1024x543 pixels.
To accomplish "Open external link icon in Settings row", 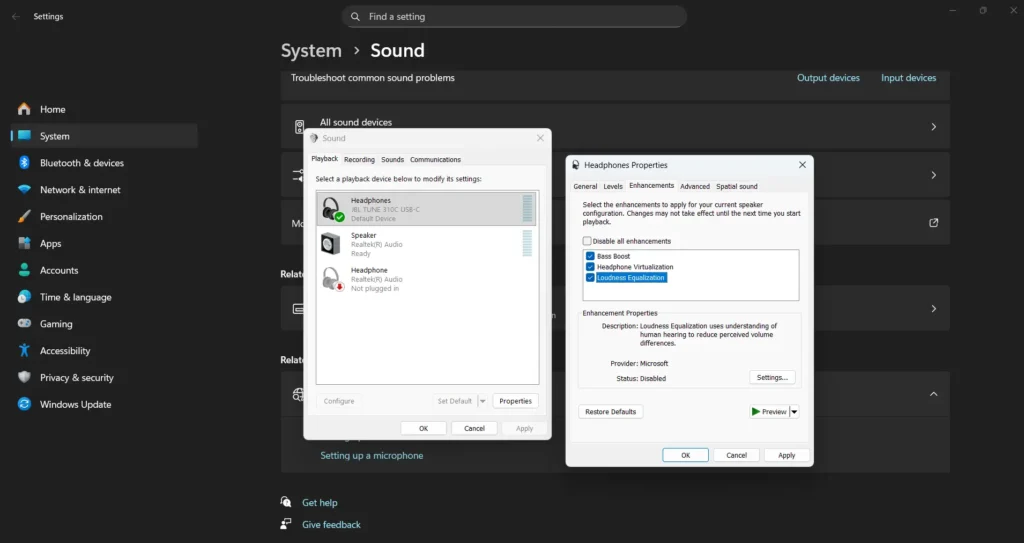I will coord(933,222).
